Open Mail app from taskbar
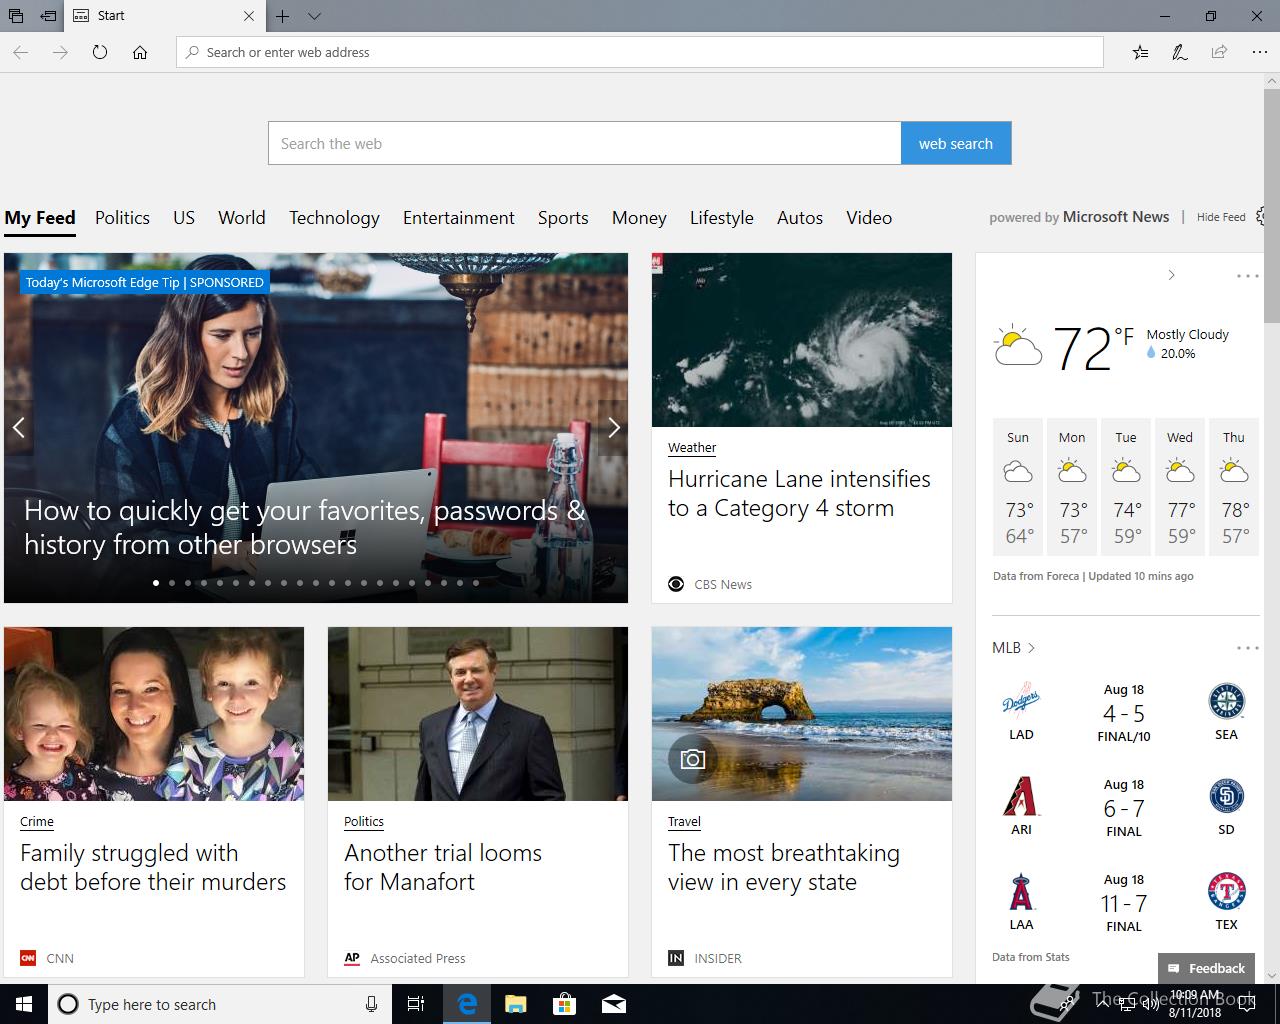Viewport: 1280px width, 1024px height. (614, 1004)
